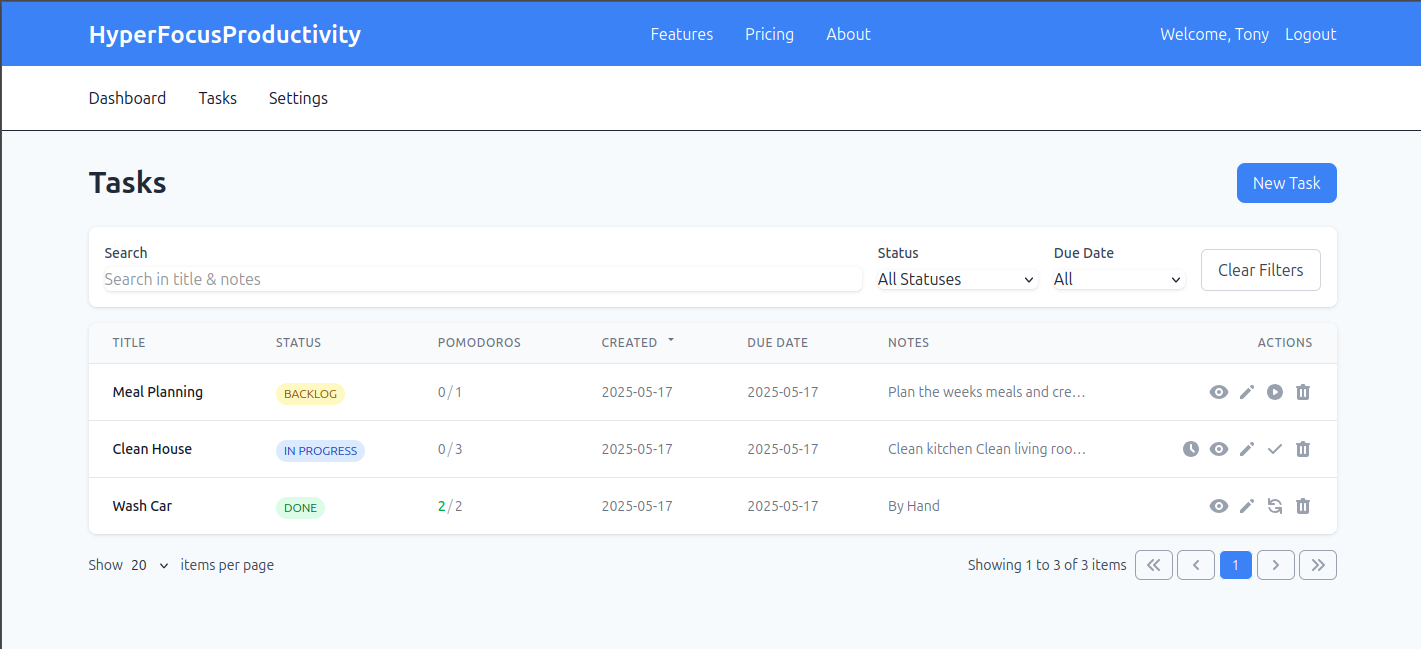This screenshot has height=649, width=1421.
Task: Edit the Meal Planning task (pencil icon)
Action: tap(1246, 392)
